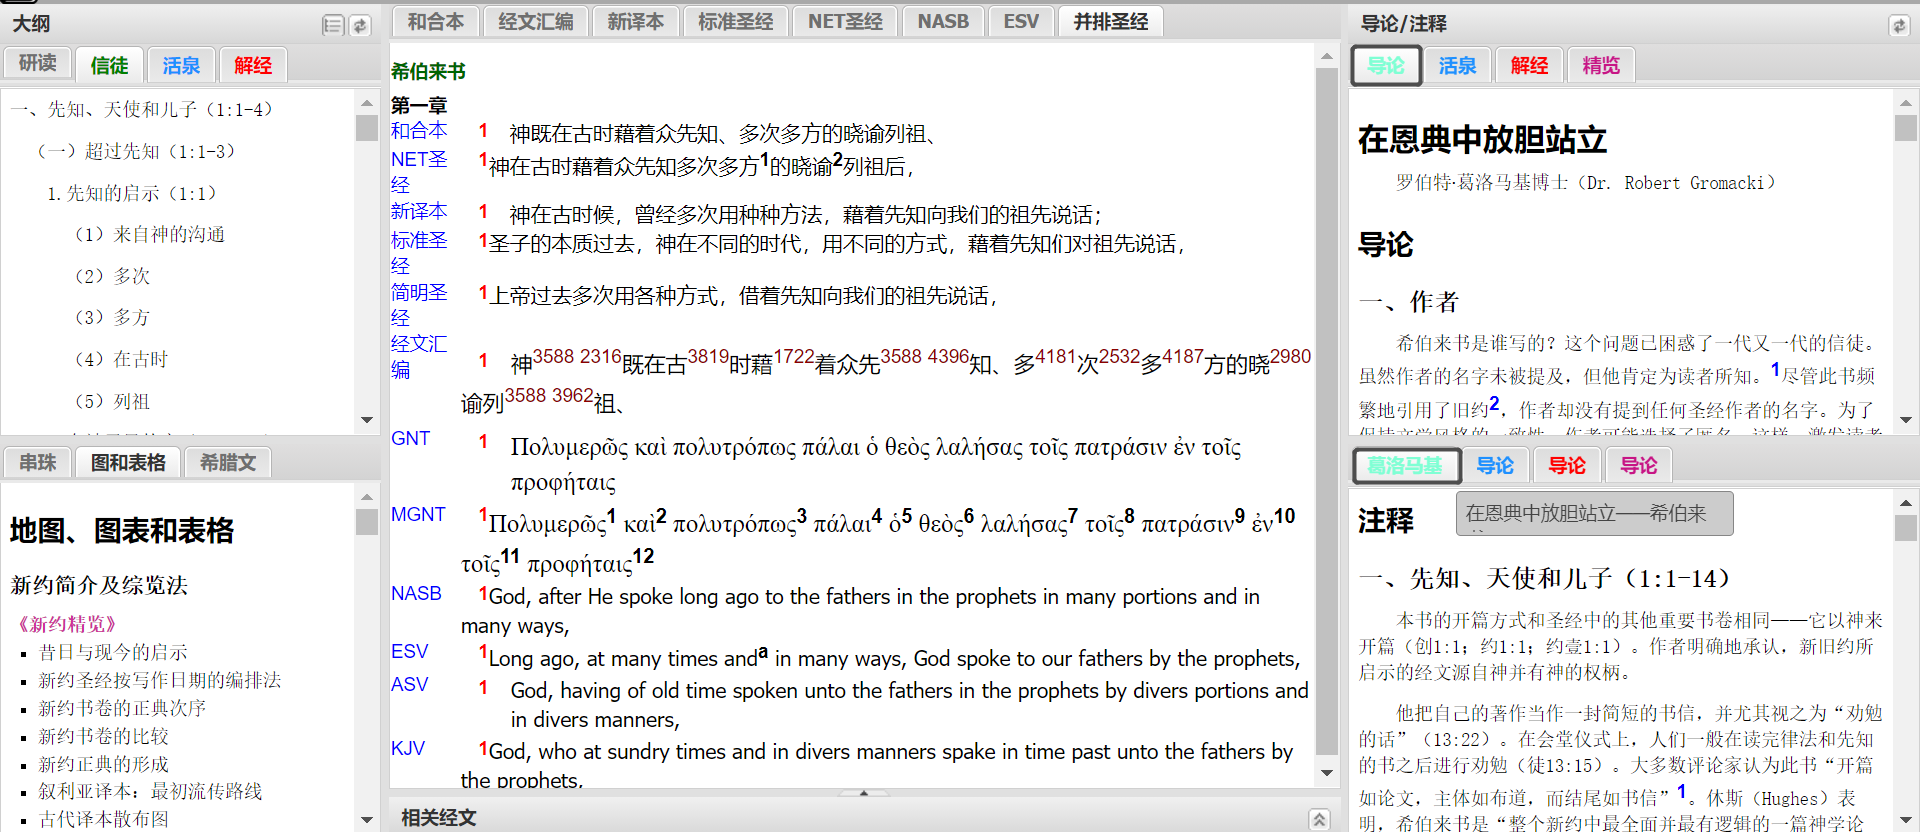The width and height of the screenshot is (1920, 832).
Task: Open 新约正典的形成 list item
Action: (x=103, y=763)
